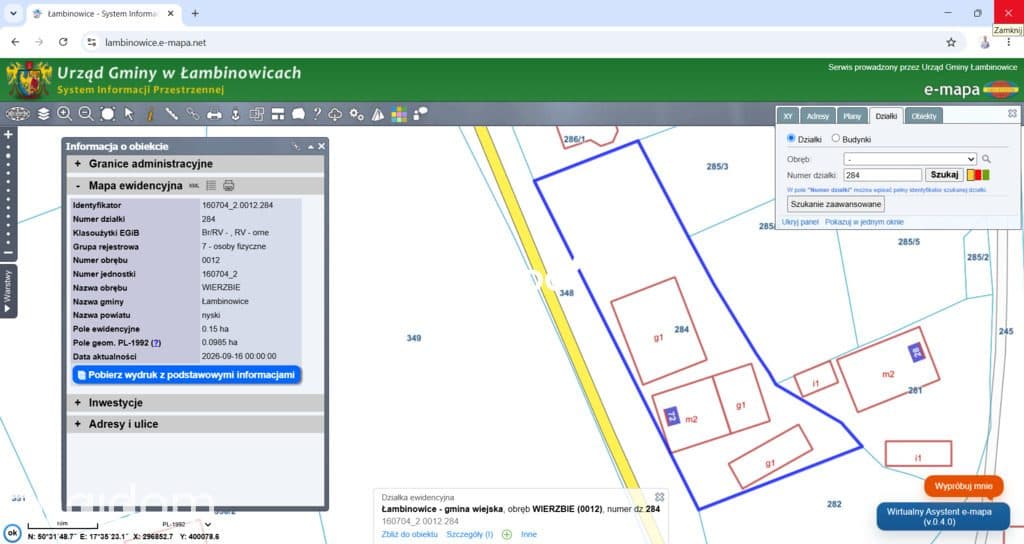Expand the Warstwy side panel
This screenshot has width=1024, height=544.
[8, 291]
